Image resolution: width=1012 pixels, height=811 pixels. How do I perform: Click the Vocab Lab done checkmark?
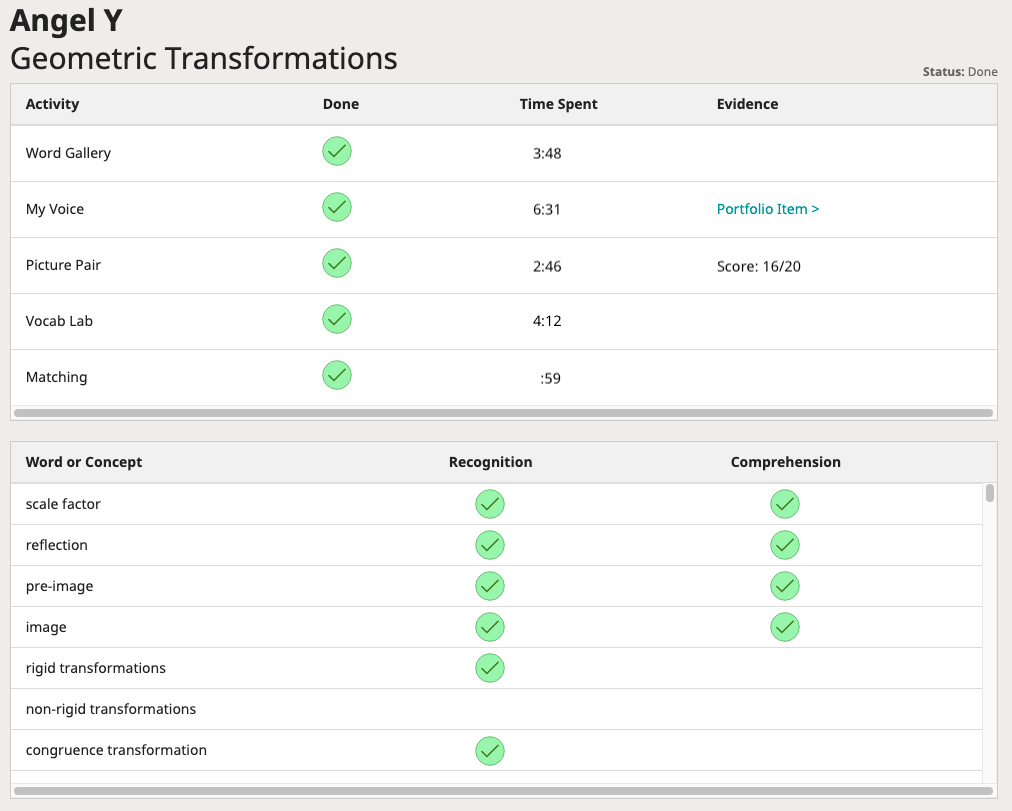[337, 320]
